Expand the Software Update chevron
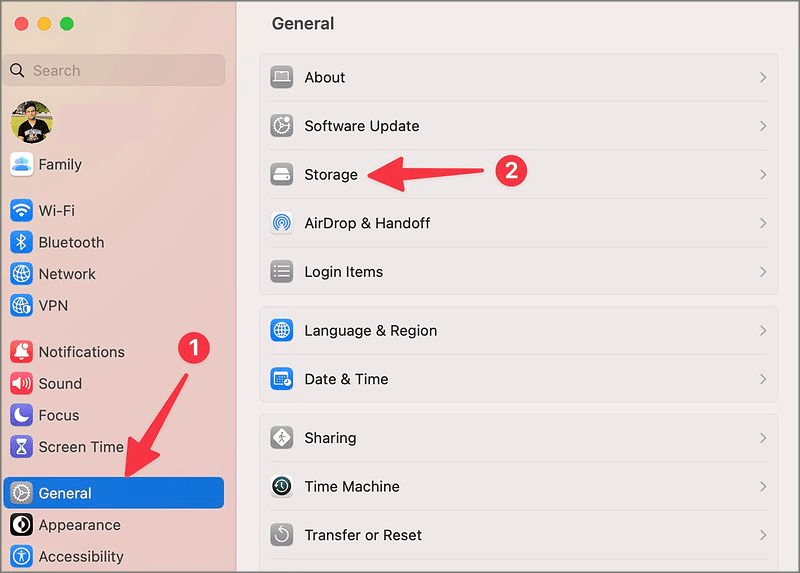Screen dimensions: 800x573 pos(763,126)
